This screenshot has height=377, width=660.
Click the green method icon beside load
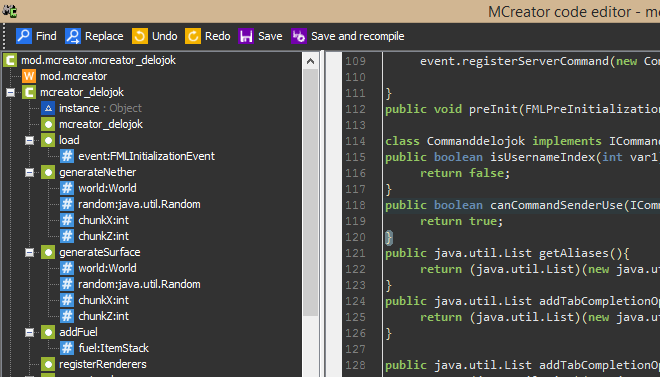(x=48, y=140)
